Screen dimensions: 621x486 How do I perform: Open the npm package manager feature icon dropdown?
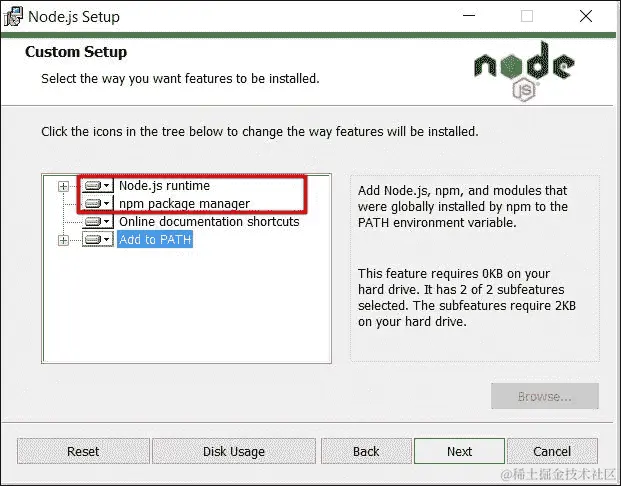[x=97, y=204]
